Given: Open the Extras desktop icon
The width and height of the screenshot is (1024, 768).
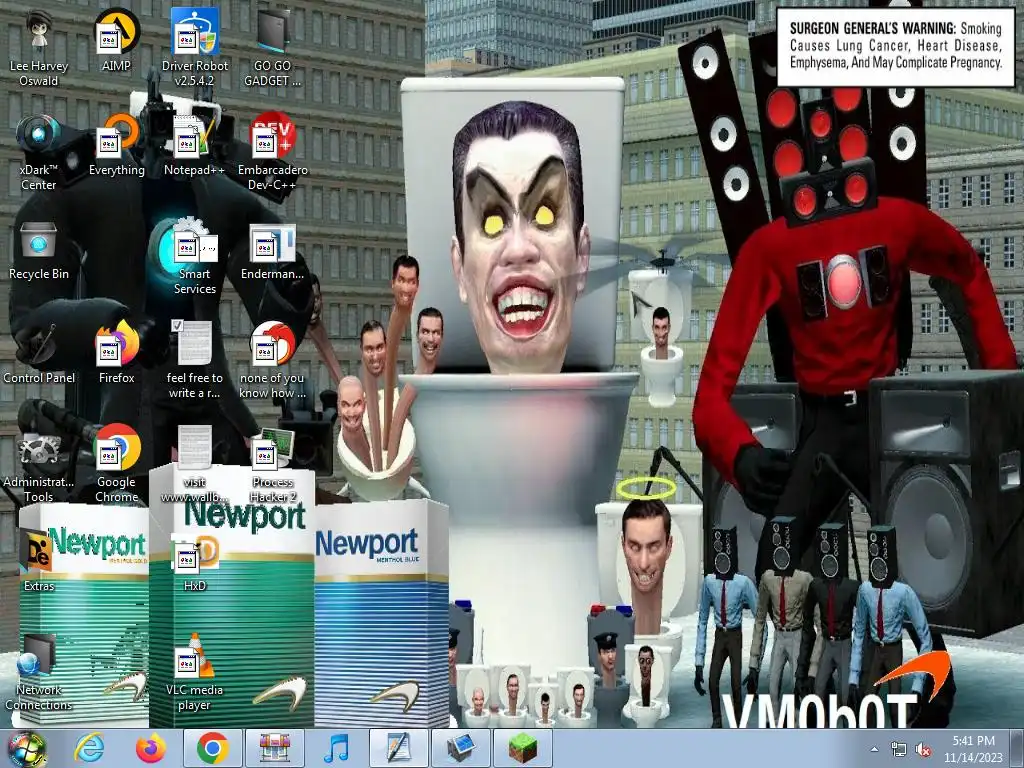Looking at the screenshot, I should pos(39,562).
